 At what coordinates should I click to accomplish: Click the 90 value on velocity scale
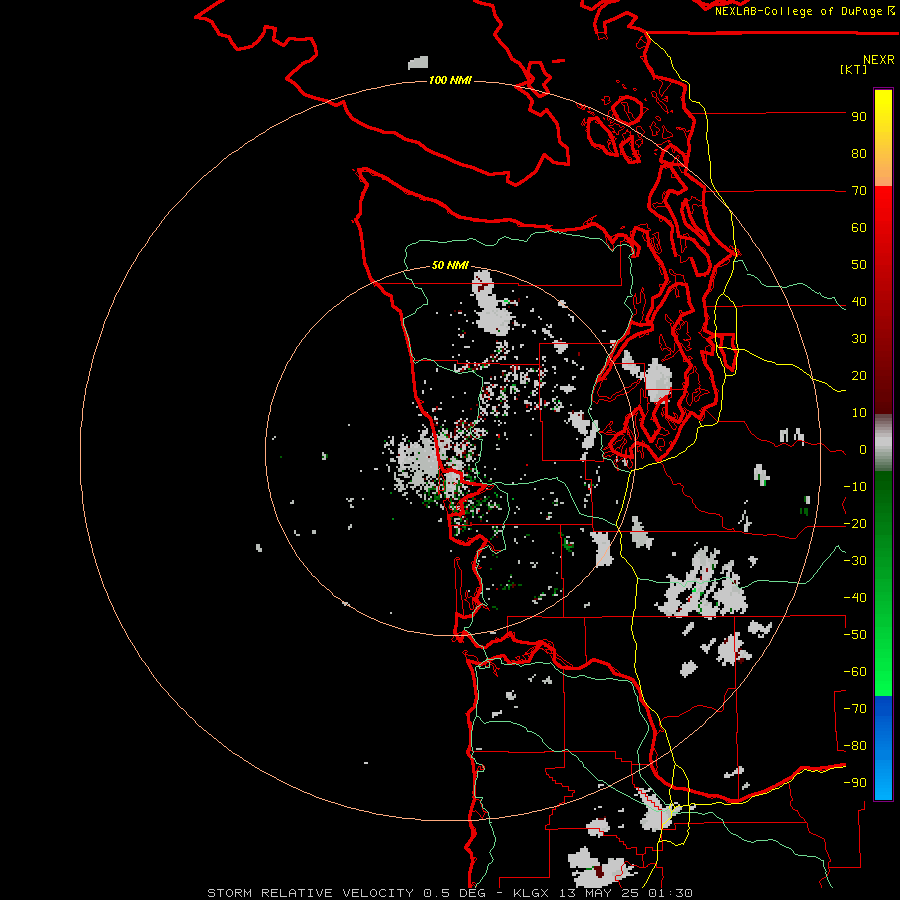[859, 117]
